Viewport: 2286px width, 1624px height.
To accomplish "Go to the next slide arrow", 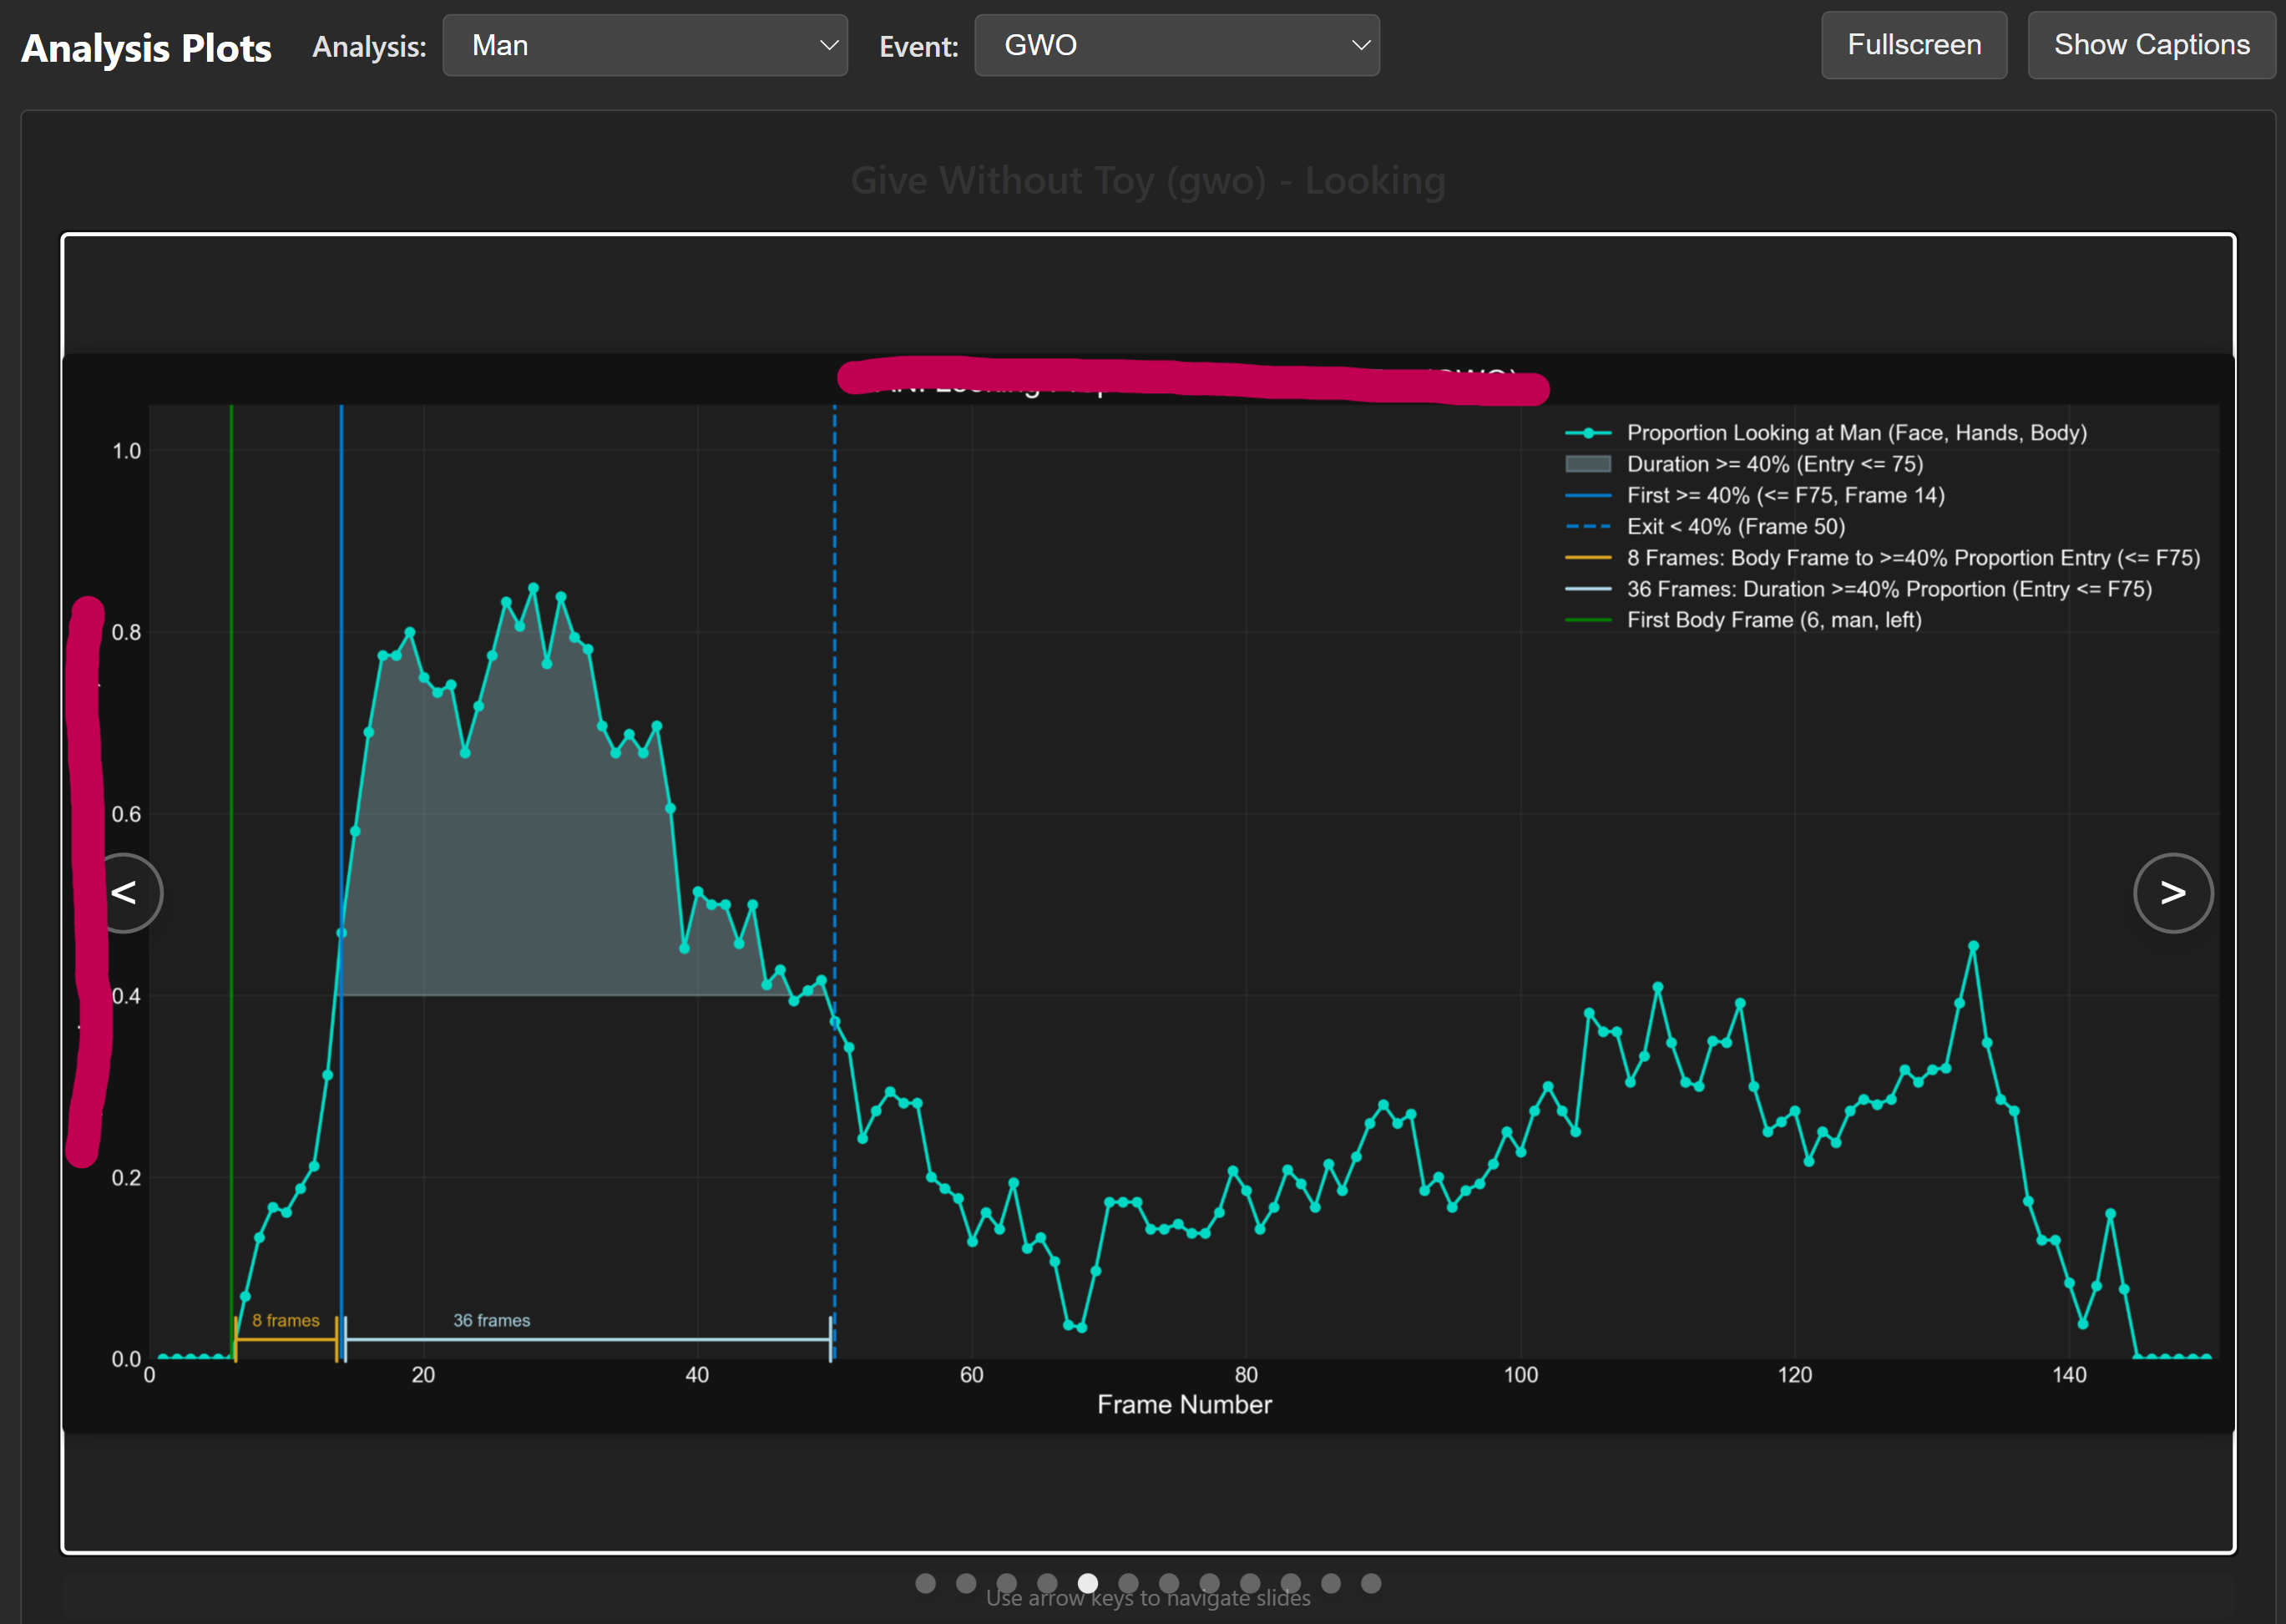I will 2173,893.
